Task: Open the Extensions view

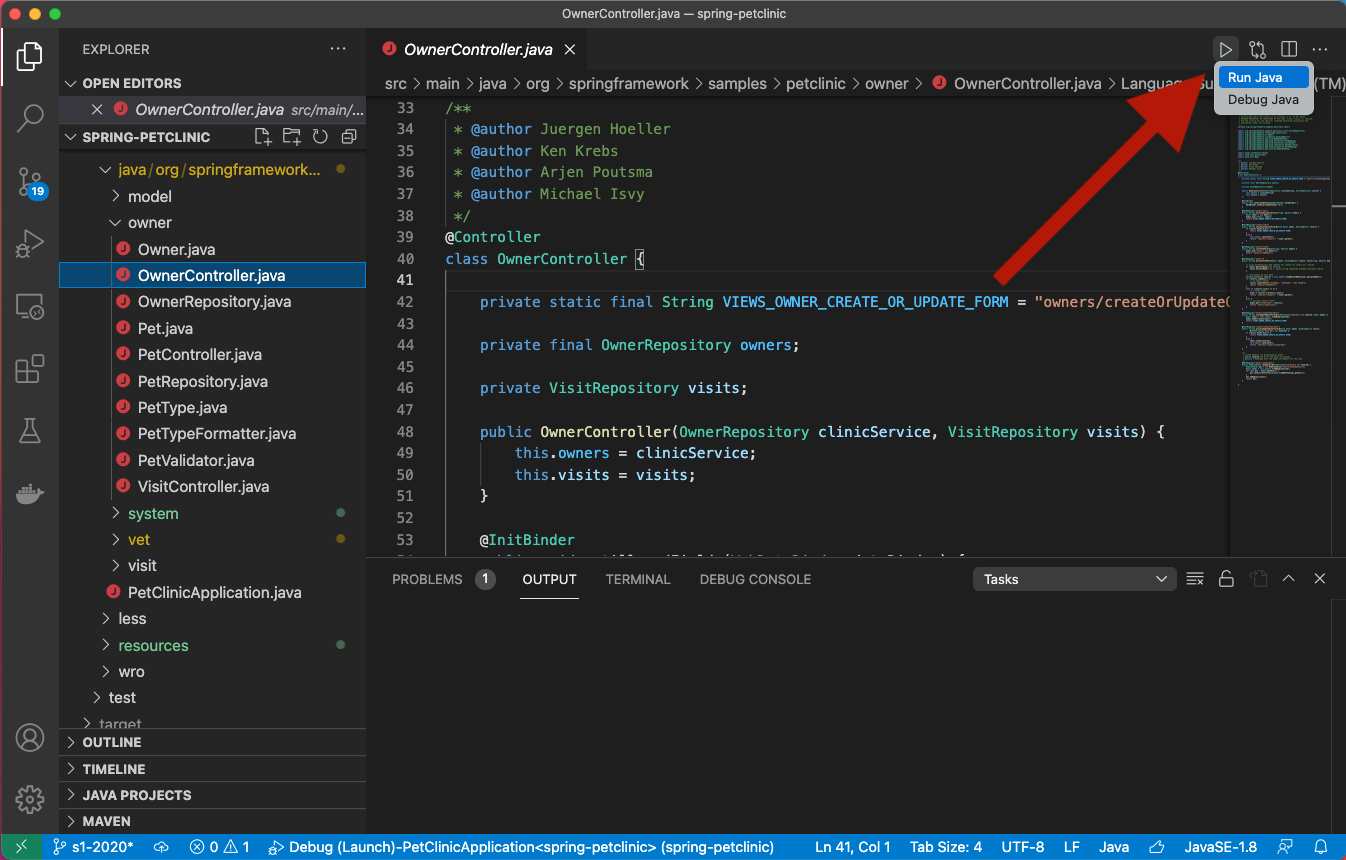Action: (x=29, y=369)
